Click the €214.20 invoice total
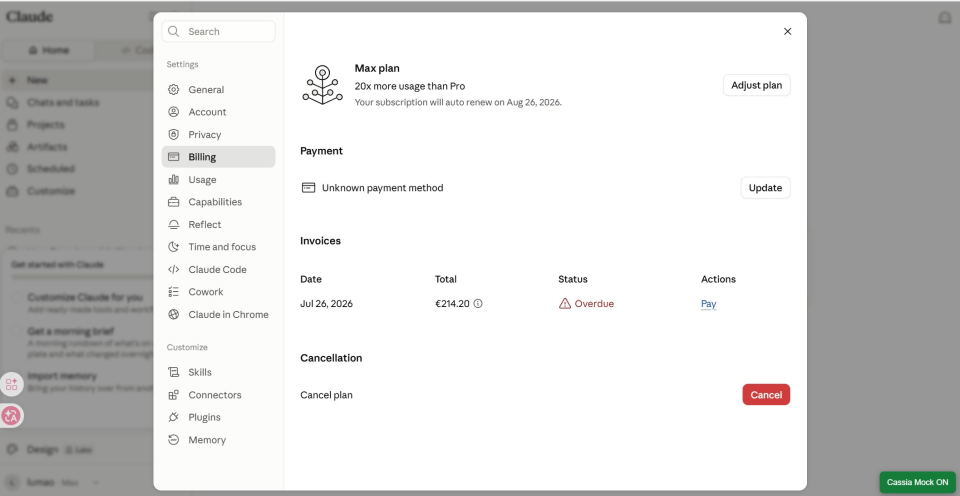Screen dimensions: 960x496 click(x=452, y=304)
